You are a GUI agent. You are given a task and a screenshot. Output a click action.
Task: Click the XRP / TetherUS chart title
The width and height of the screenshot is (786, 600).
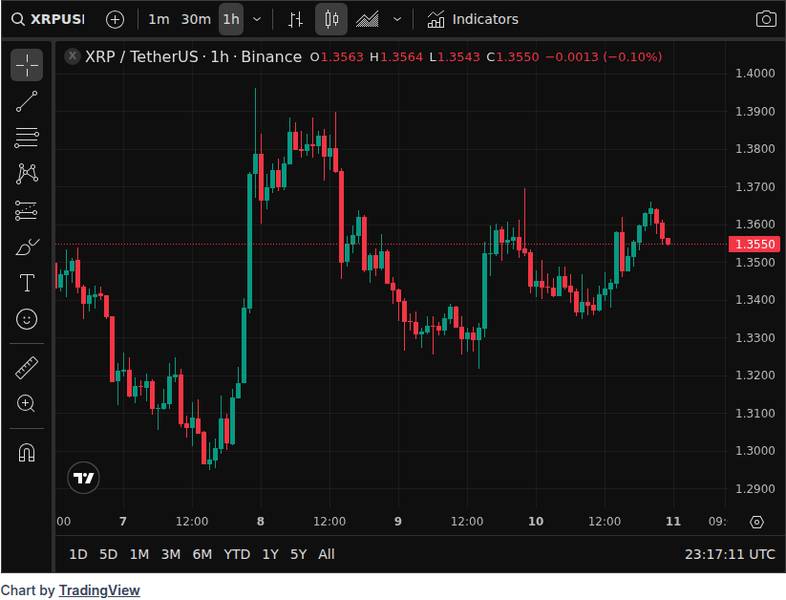193,57
